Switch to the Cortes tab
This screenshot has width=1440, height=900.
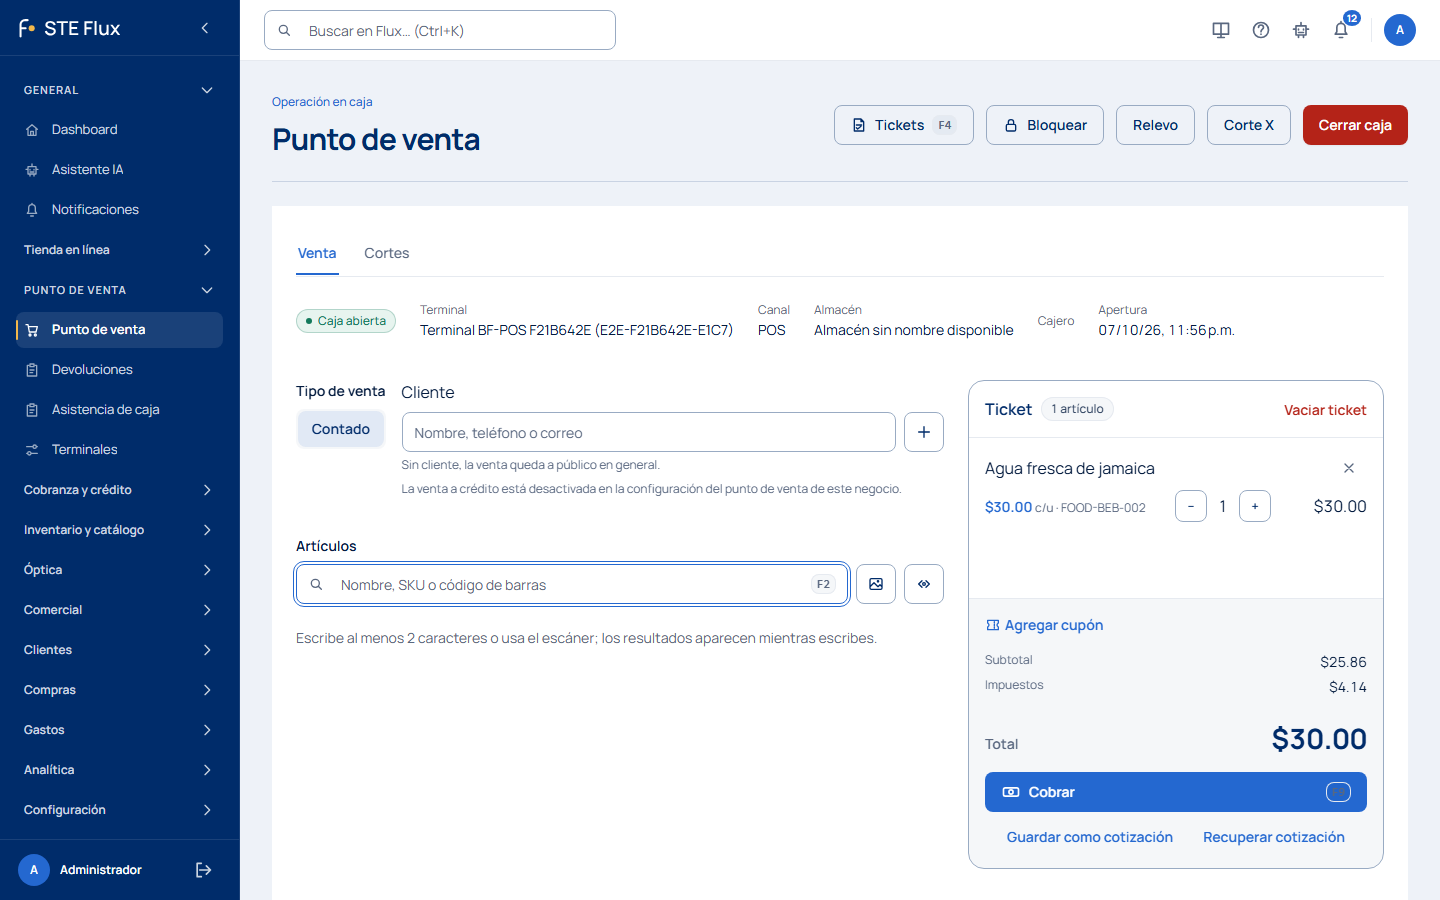[387, 254]
